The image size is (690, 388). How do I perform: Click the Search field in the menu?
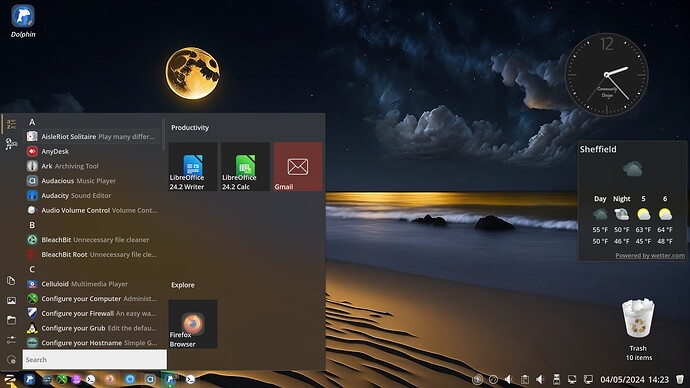pyautogui.click(x=95, y=359)
